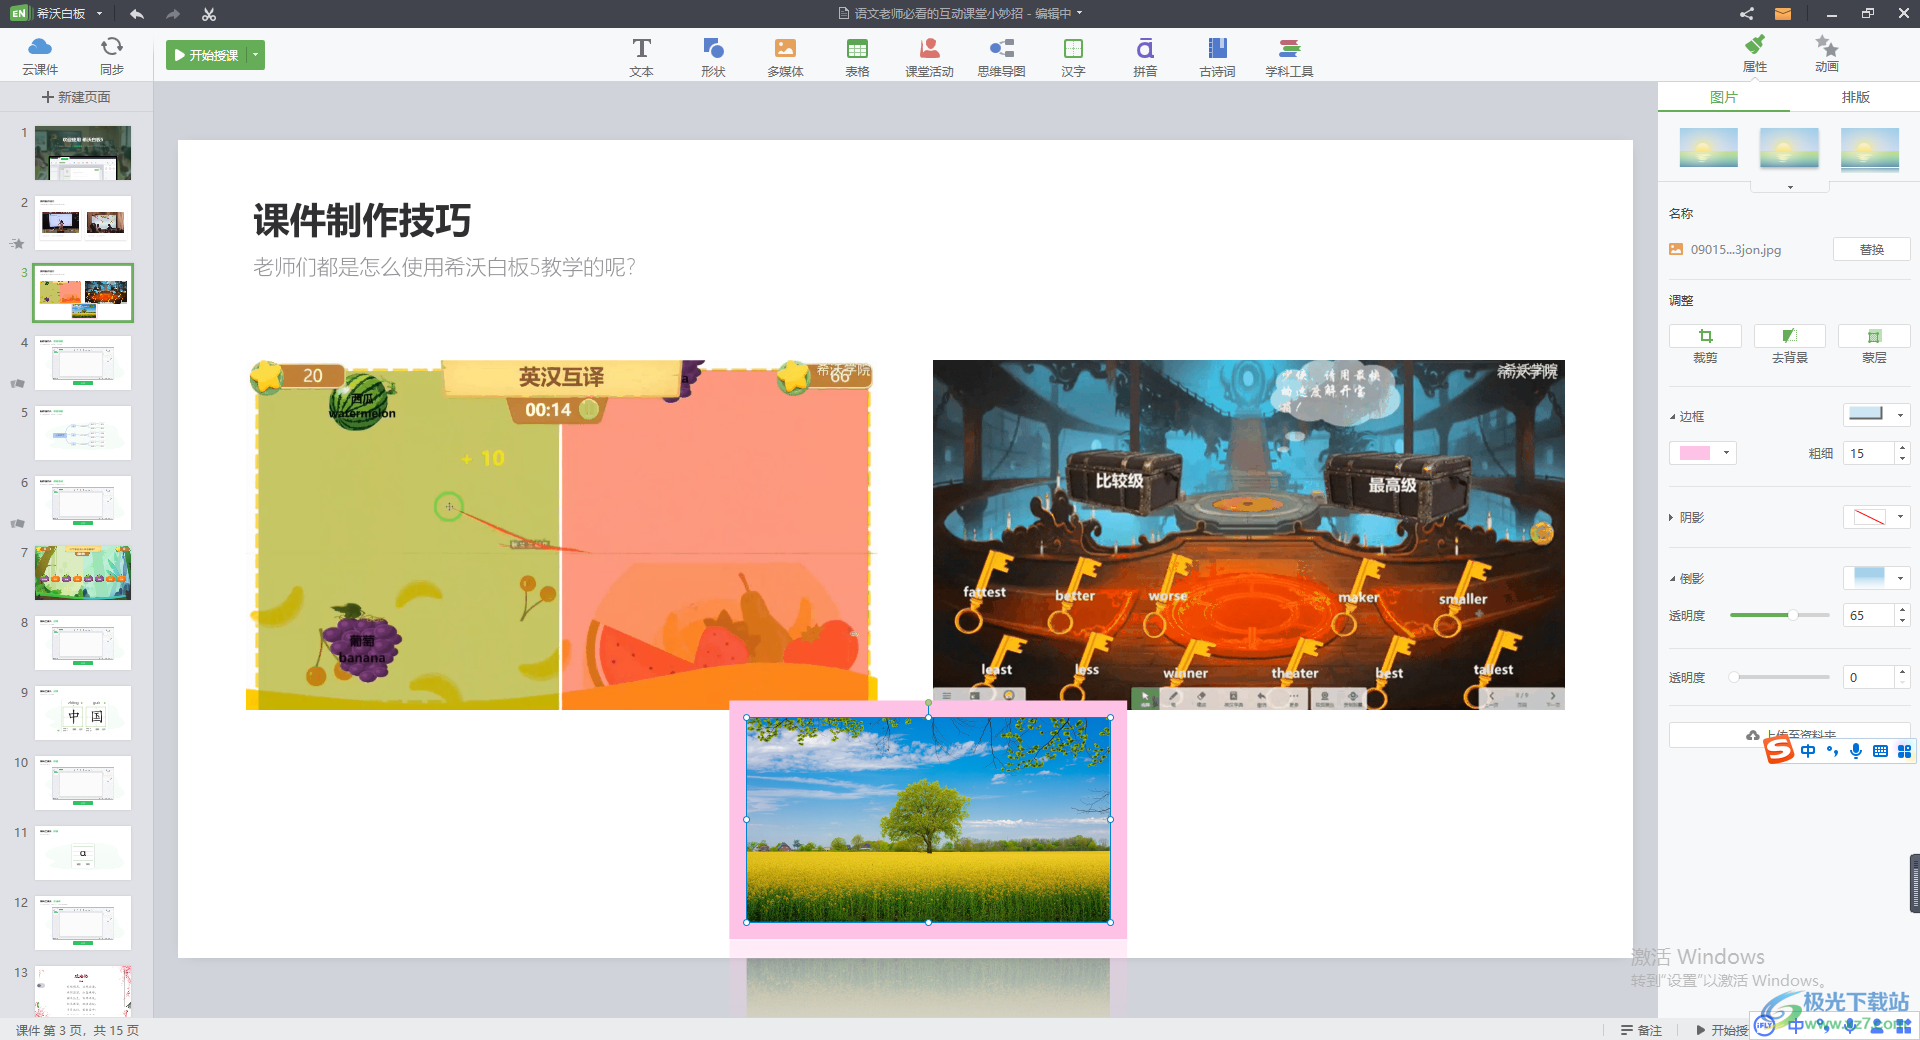Click 新建页面 new page button
The width and height of the screenshot is (1920, 1040).
tap(76, 97)
